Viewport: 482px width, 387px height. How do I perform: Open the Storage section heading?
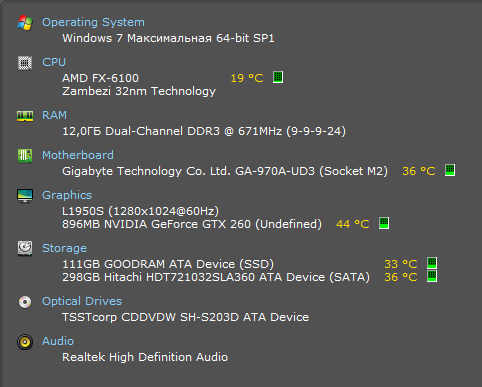[x=64, y=248]
